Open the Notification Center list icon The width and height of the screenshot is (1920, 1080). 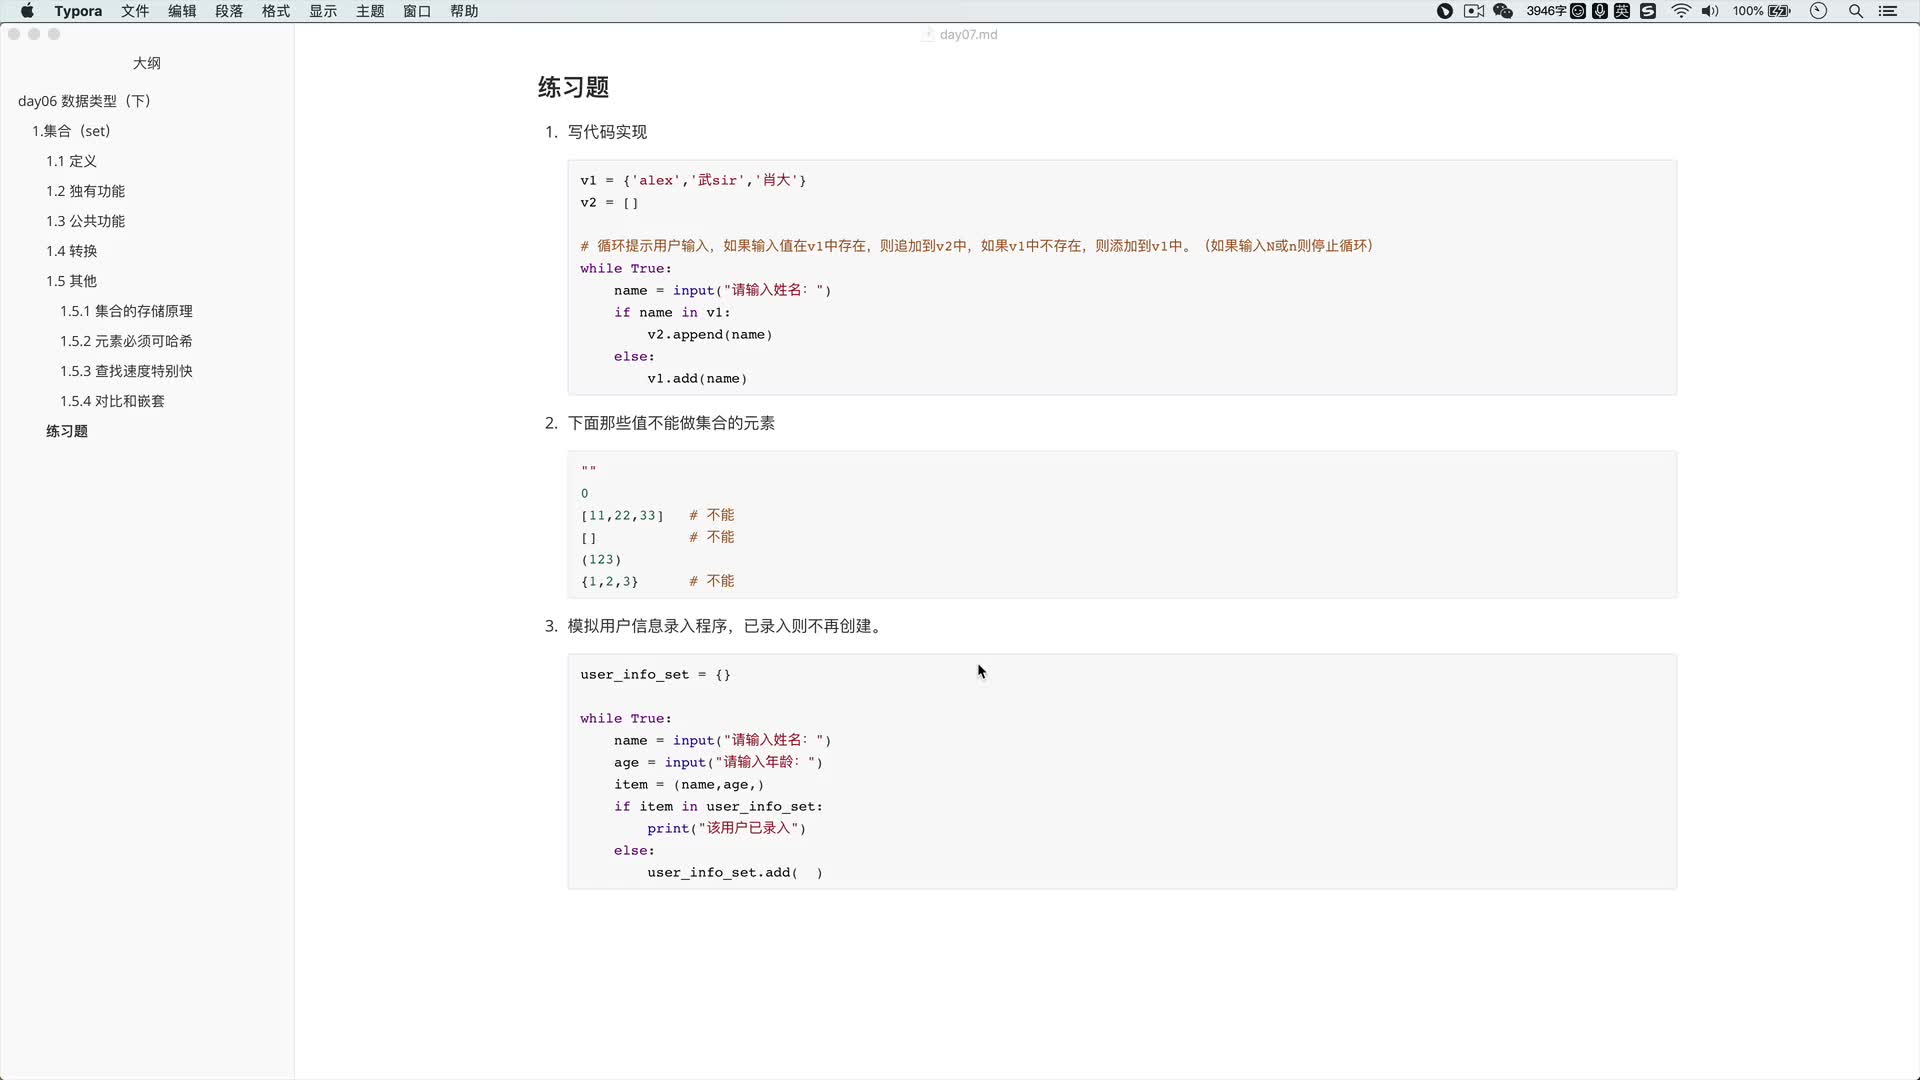(1888, 11)
